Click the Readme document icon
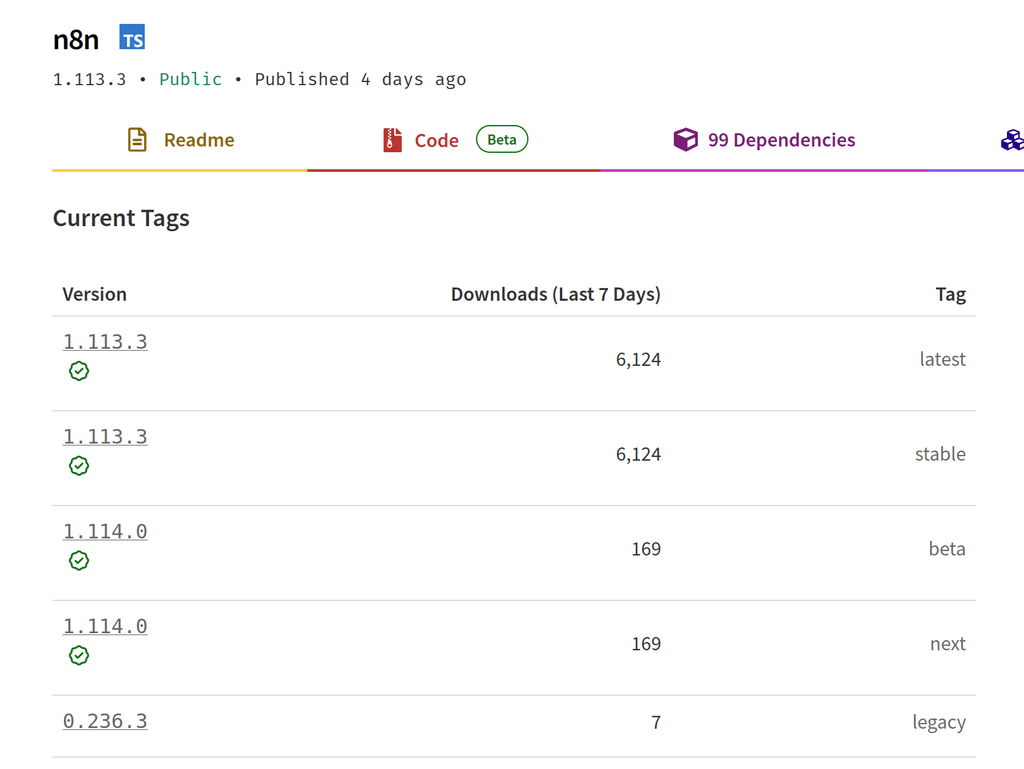1024x769 pixels. [137, 140]
